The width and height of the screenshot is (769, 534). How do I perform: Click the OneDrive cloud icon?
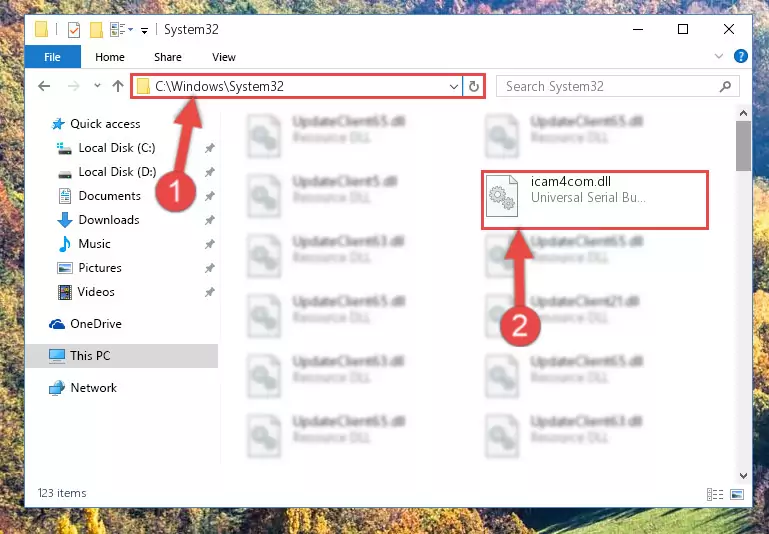57,324
